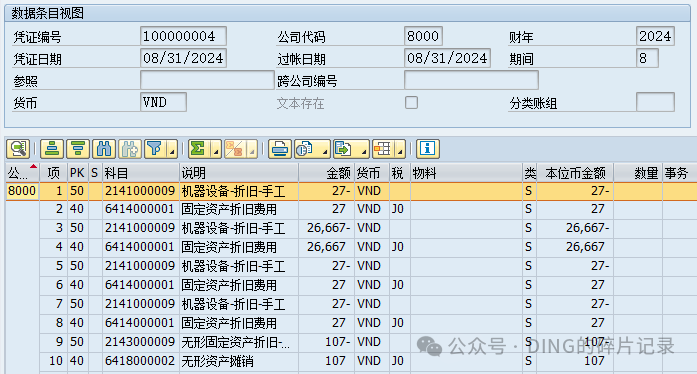Select description 固定资产折旧费用 in item 4

[x=239, y=247]
